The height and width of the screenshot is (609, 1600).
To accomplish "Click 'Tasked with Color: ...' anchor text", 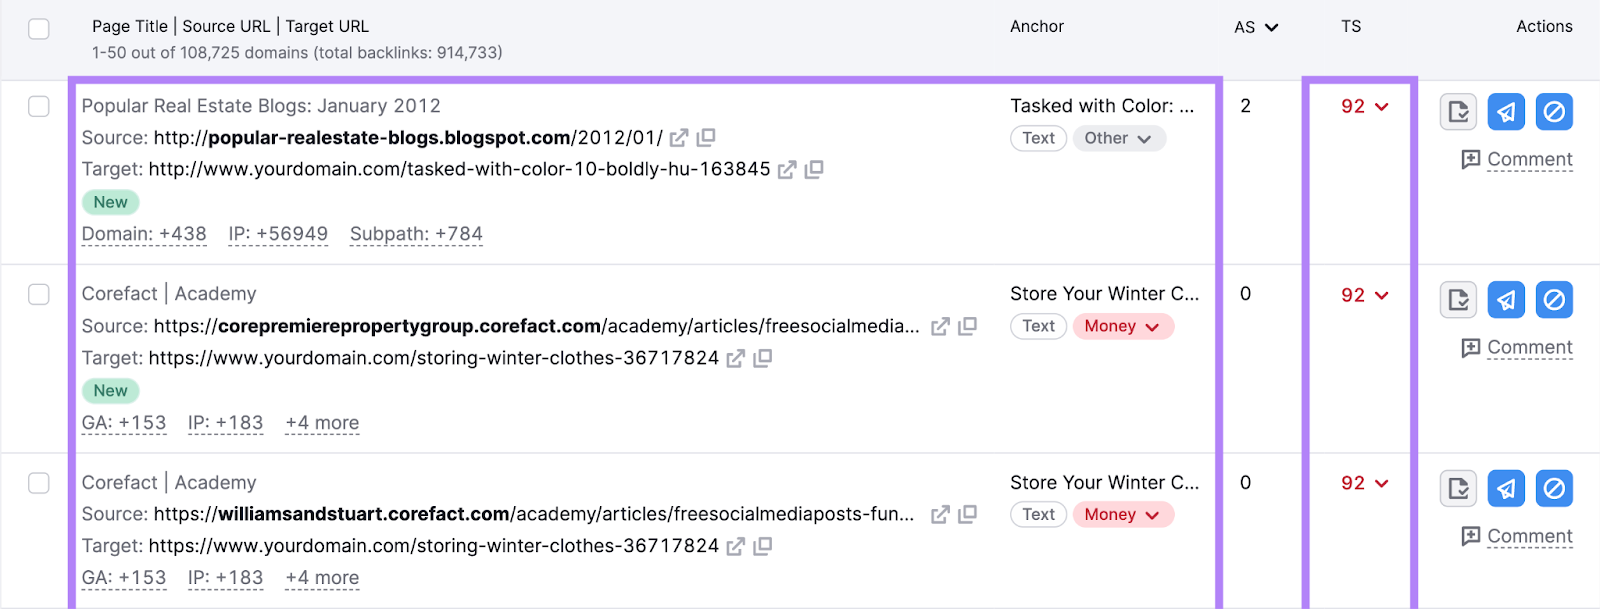I will tap(1102, 106).
